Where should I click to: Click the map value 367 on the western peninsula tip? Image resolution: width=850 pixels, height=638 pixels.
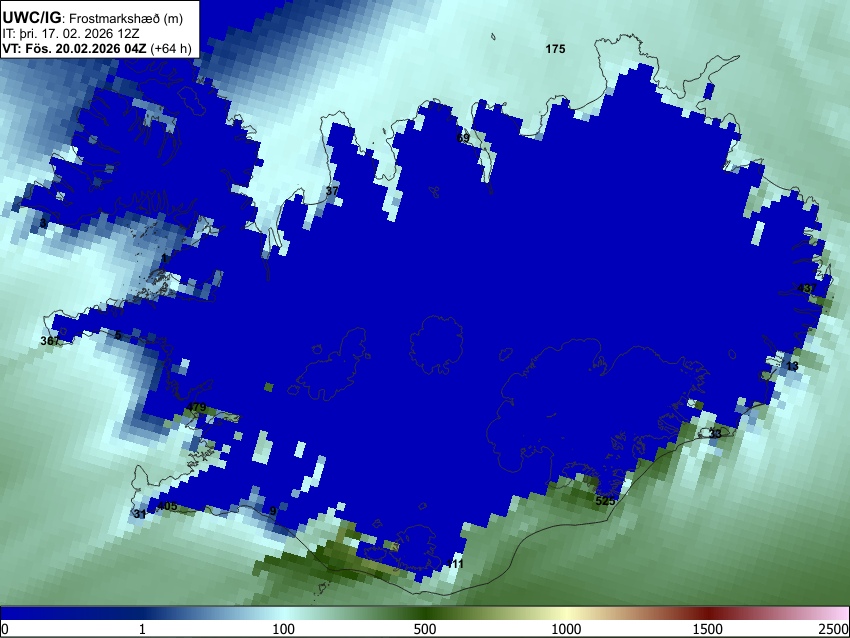pyautogui.click(x=50, y=341)
